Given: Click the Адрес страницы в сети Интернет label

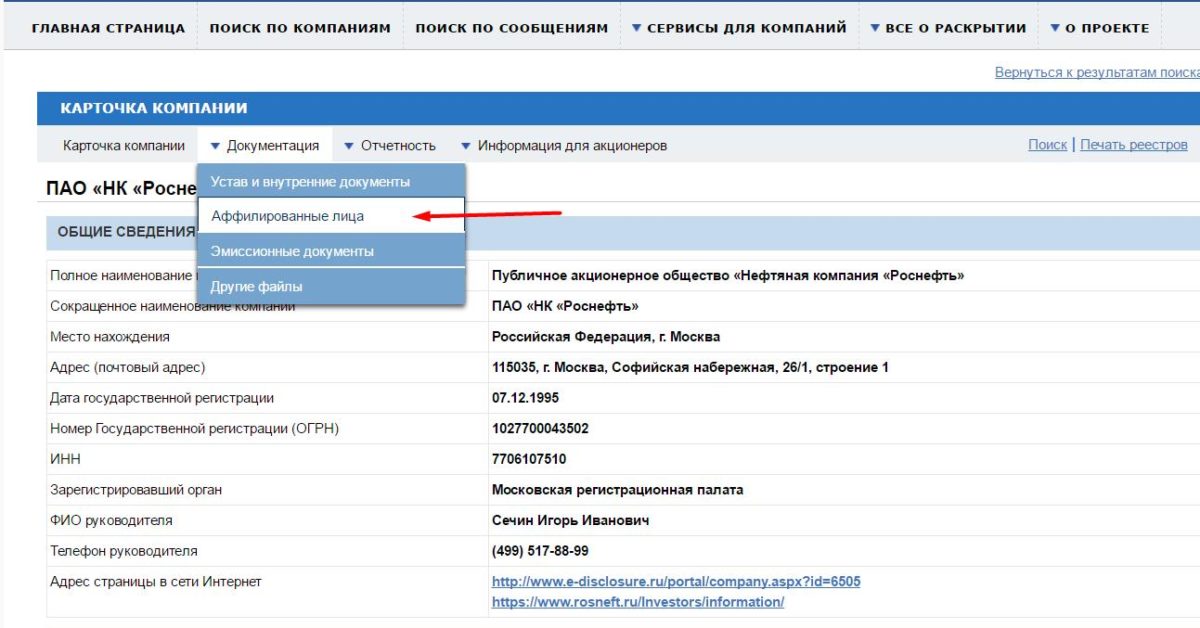Looking at the screenshot, I should pyautogui.click(x=155, y=582).
